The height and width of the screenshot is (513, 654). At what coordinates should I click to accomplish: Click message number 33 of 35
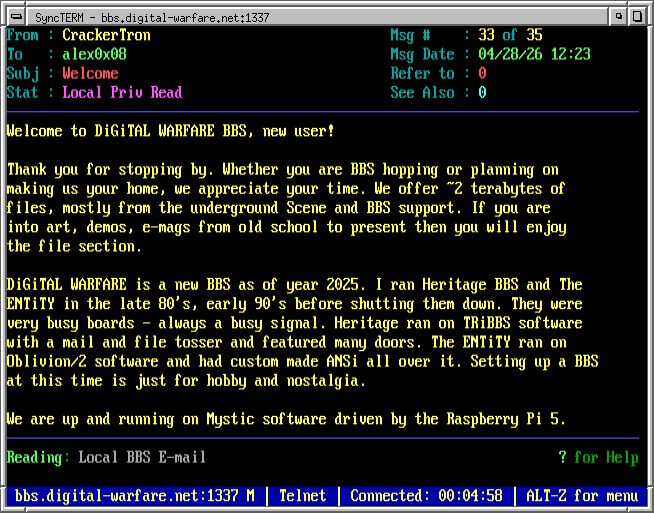tap(511, 35)
